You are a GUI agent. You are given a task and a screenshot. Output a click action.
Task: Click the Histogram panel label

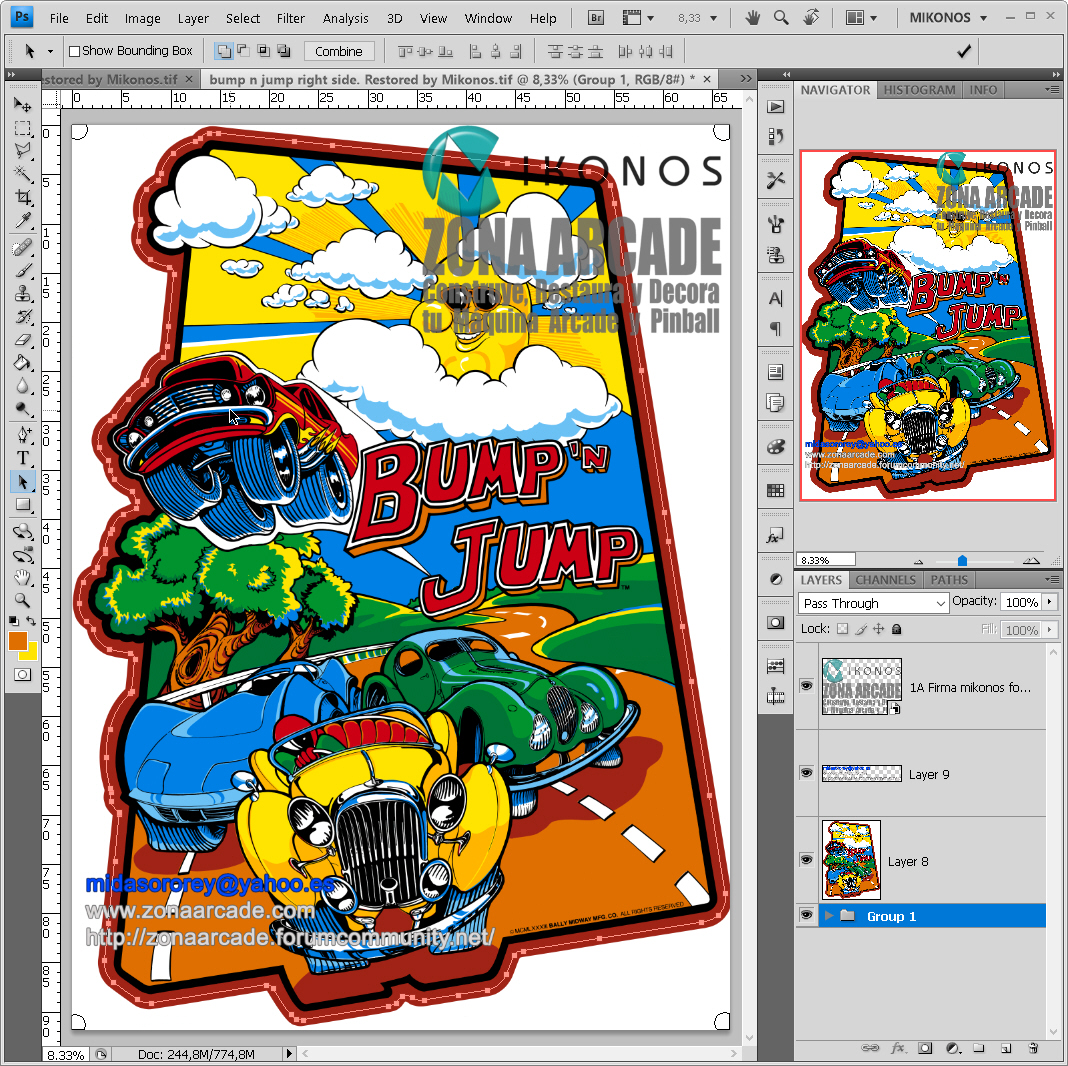[918, 89]
